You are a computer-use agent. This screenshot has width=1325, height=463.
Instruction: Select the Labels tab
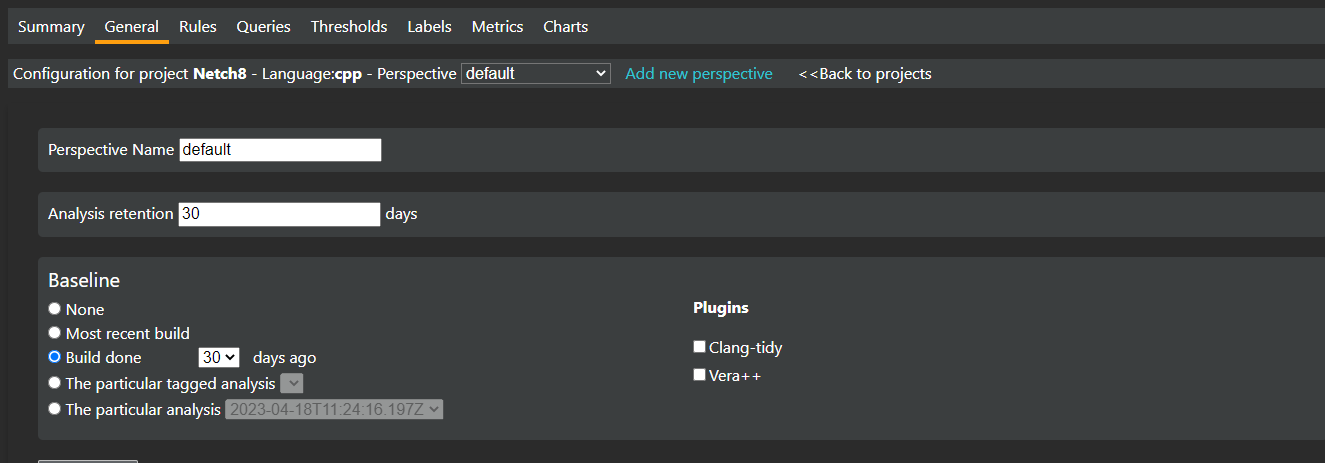tap(429, 27)
